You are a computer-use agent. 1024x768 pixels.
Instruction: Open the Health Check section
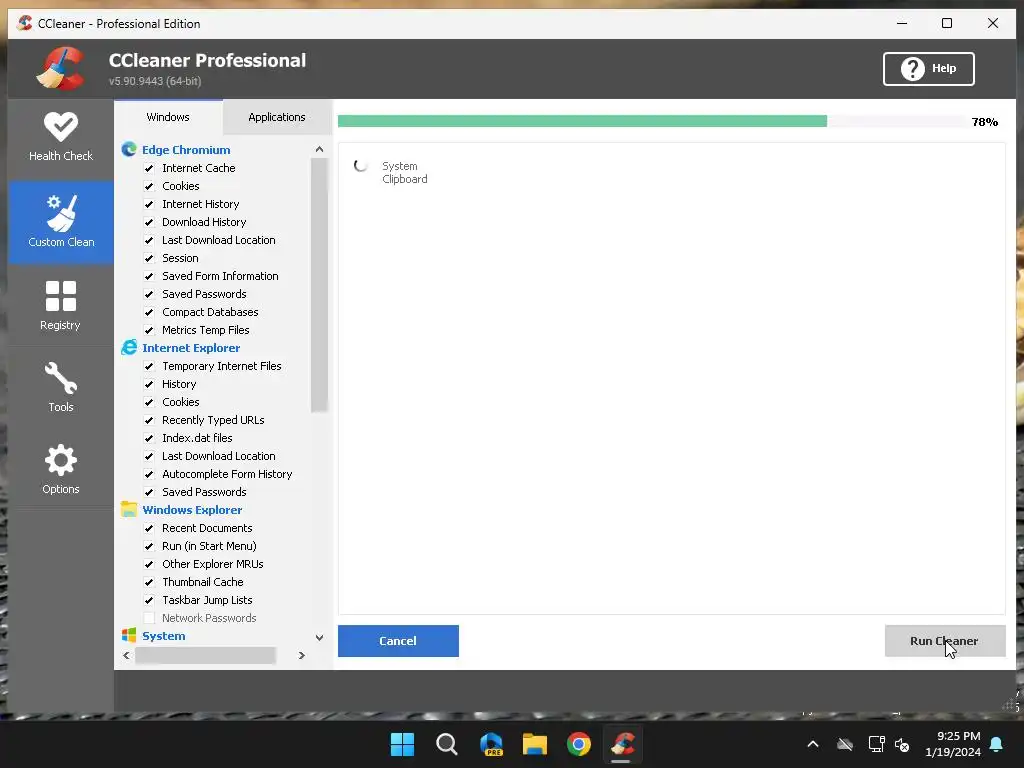coord(61,138)
